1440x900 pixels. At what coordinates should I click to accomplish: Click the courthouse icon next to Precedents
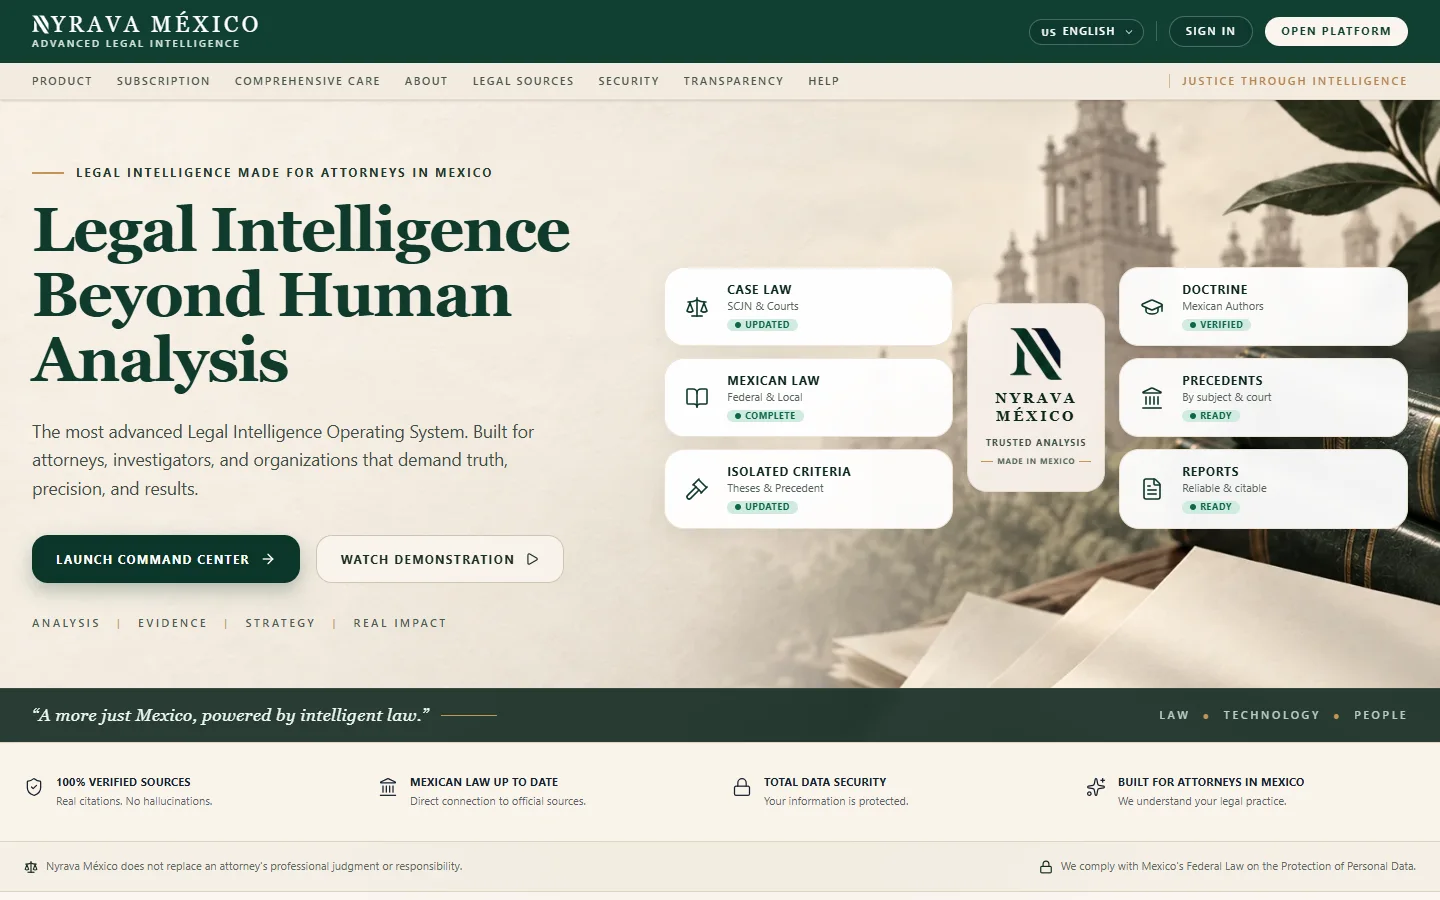point(1152,398)
